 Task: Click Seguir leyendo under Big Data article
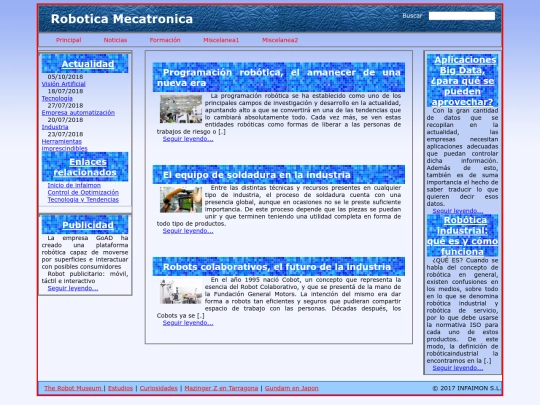(458, 211)
